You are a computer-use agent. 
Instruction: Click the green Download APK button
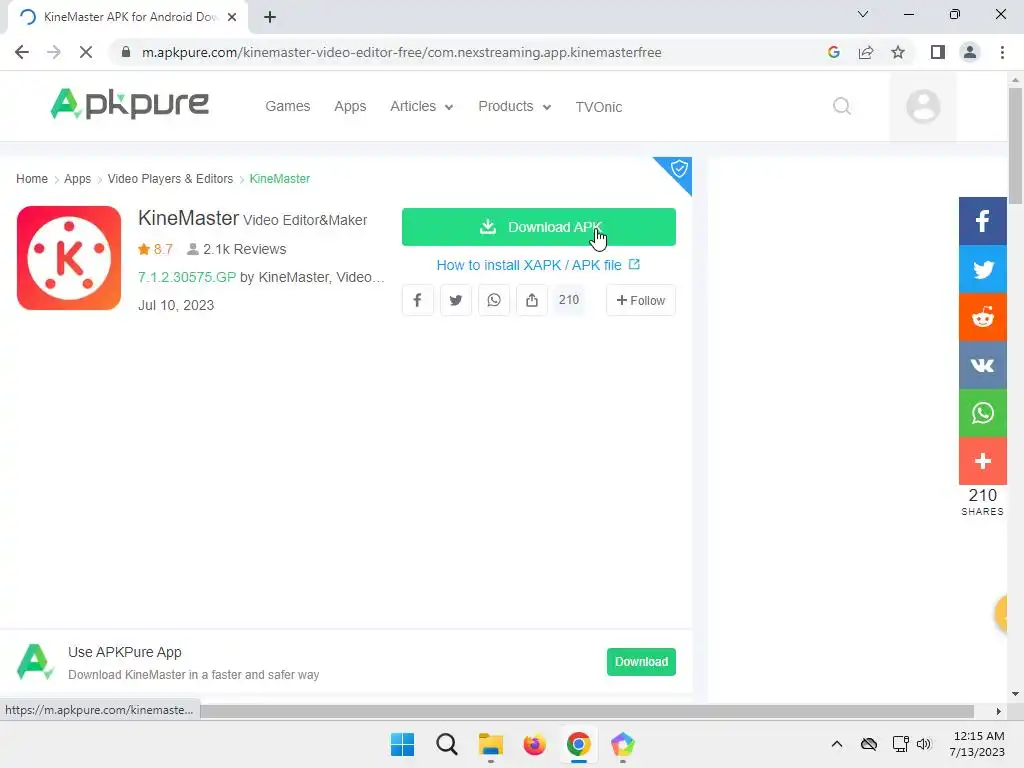click(x=539, y=227)
